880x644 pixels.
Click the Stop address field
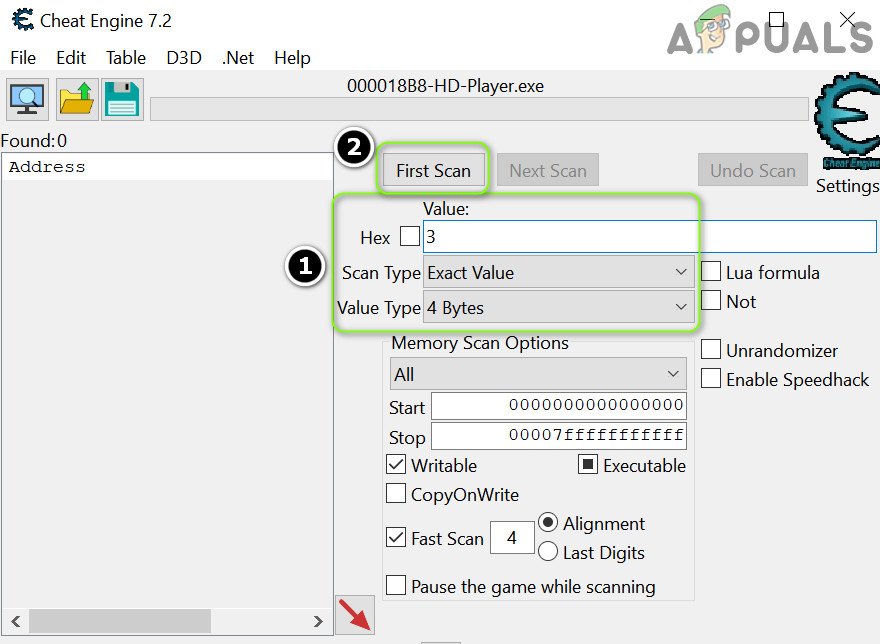pos(559,436)
